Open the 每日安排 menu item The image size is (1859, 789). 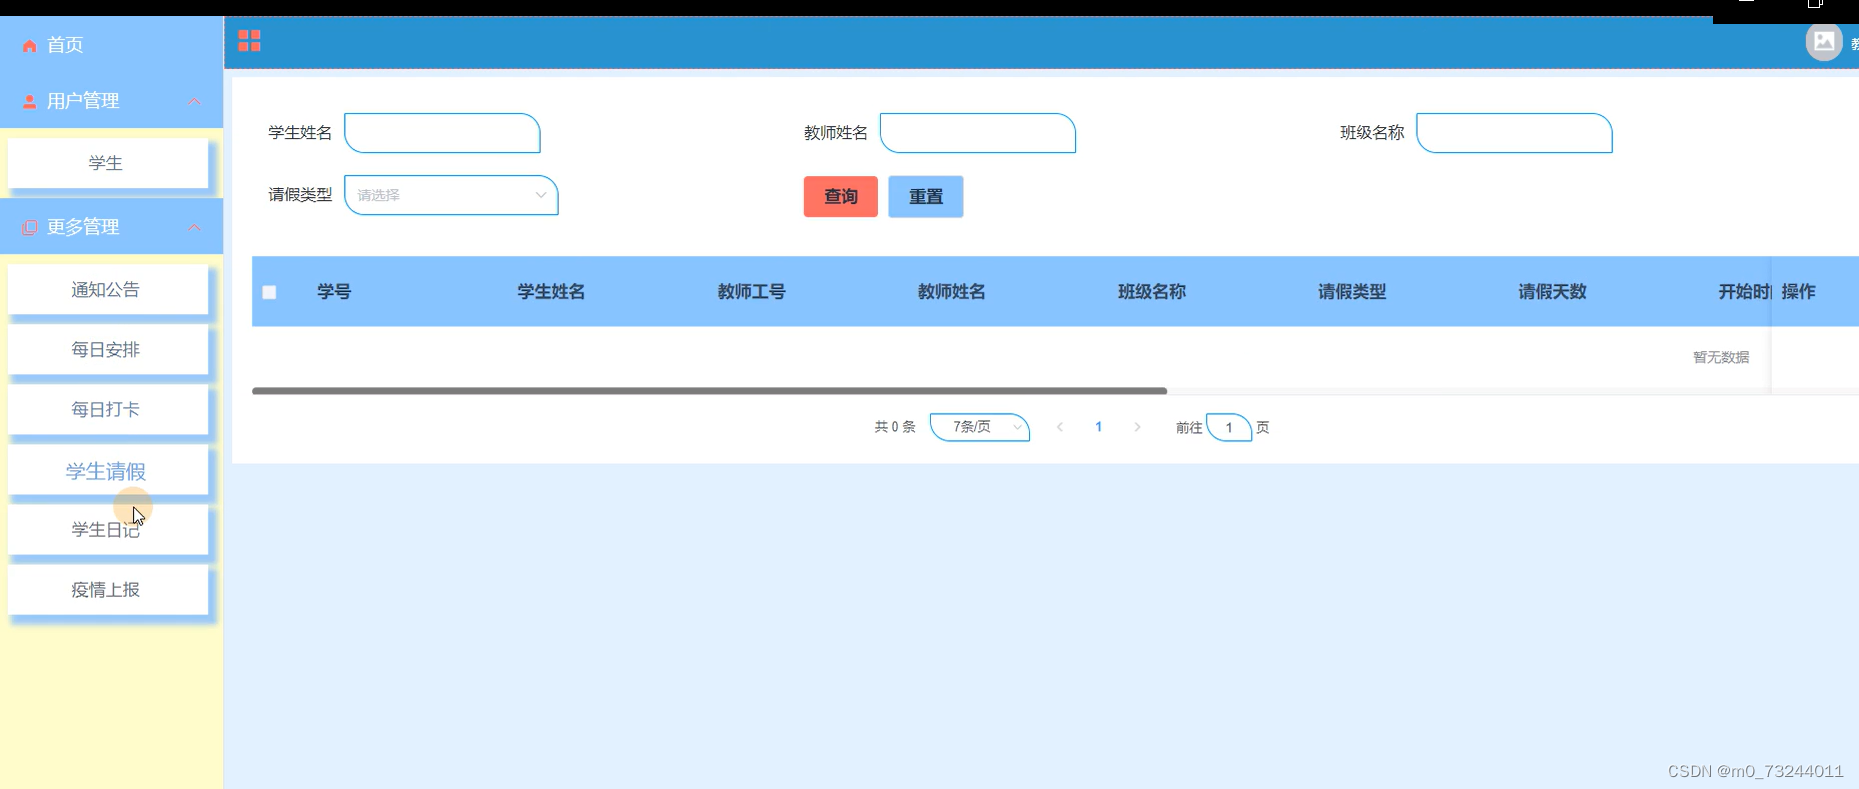point(108,350)
